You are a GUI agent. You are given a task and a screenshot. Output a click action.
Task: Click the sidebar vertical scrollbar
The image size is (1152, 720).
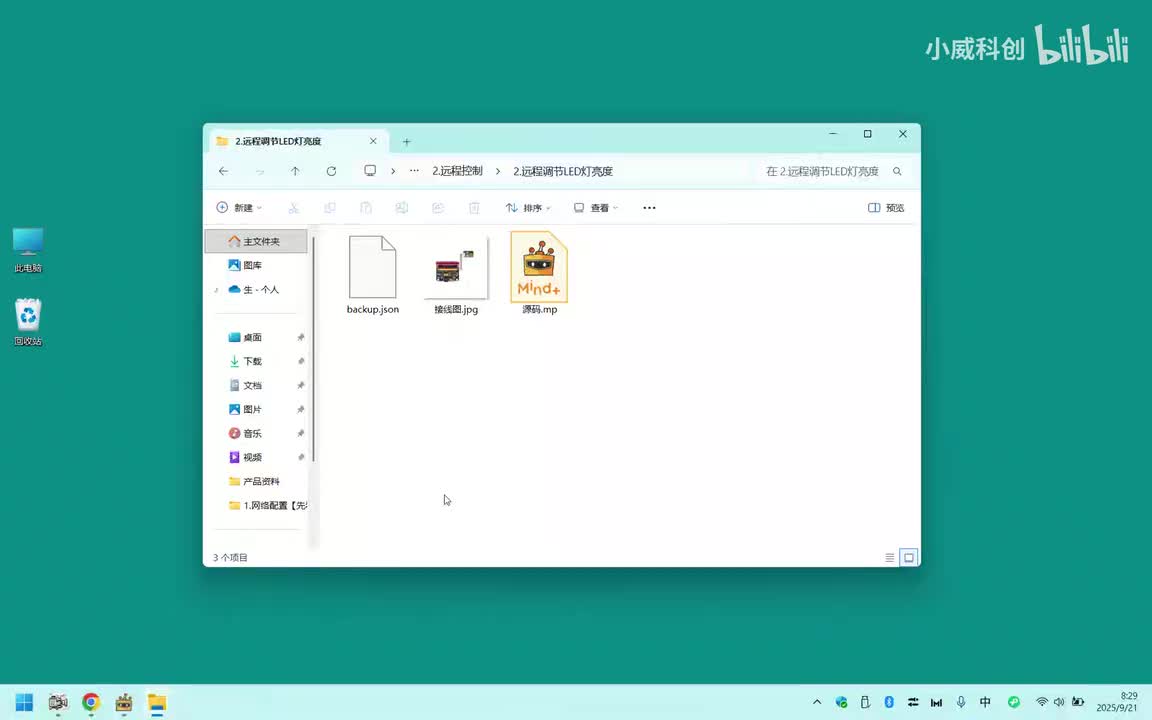pyautogui.click(x=314, y=348)
